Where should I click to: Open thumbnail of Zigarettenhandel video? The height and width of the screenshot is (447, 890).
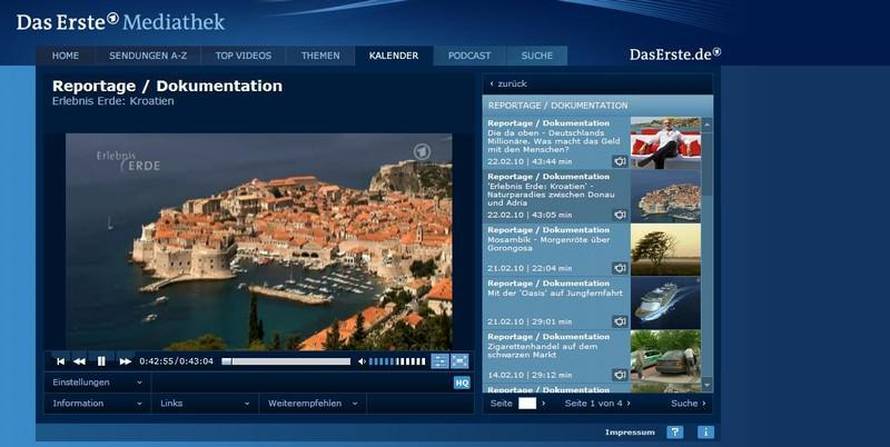tap(665, 356)
